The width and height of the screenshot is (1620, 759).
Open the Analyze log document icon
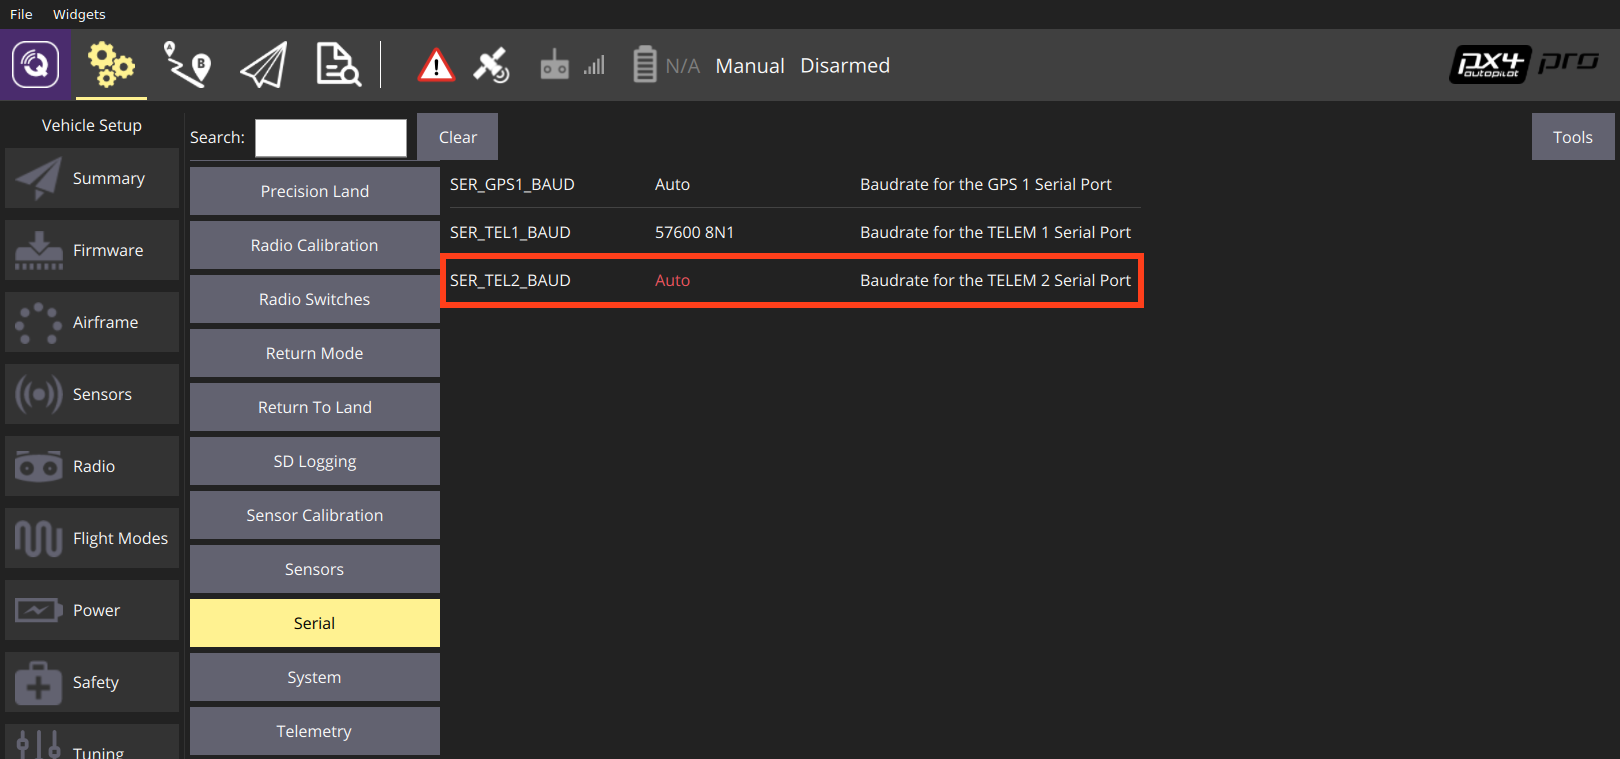click(338, 65)
